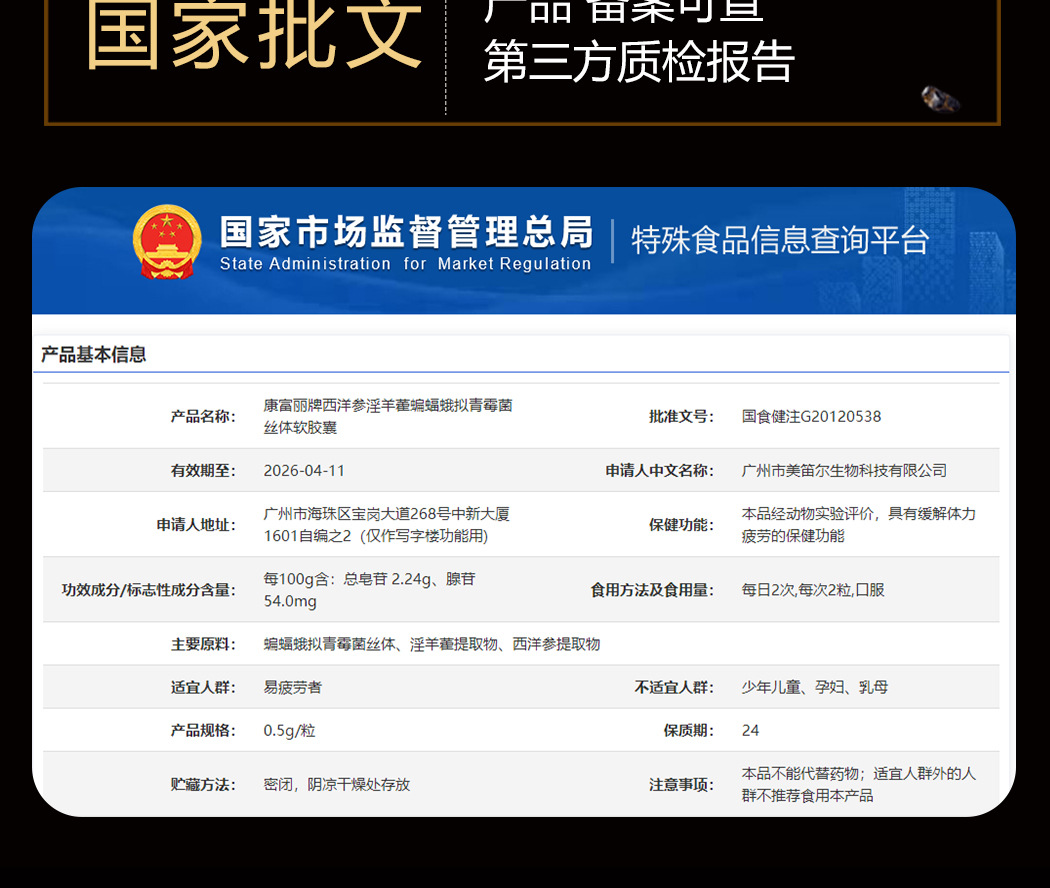Click the 保质期 label
Image resolution: width=1050 pixels, height=888 pixels.
(x=688, y=731)
